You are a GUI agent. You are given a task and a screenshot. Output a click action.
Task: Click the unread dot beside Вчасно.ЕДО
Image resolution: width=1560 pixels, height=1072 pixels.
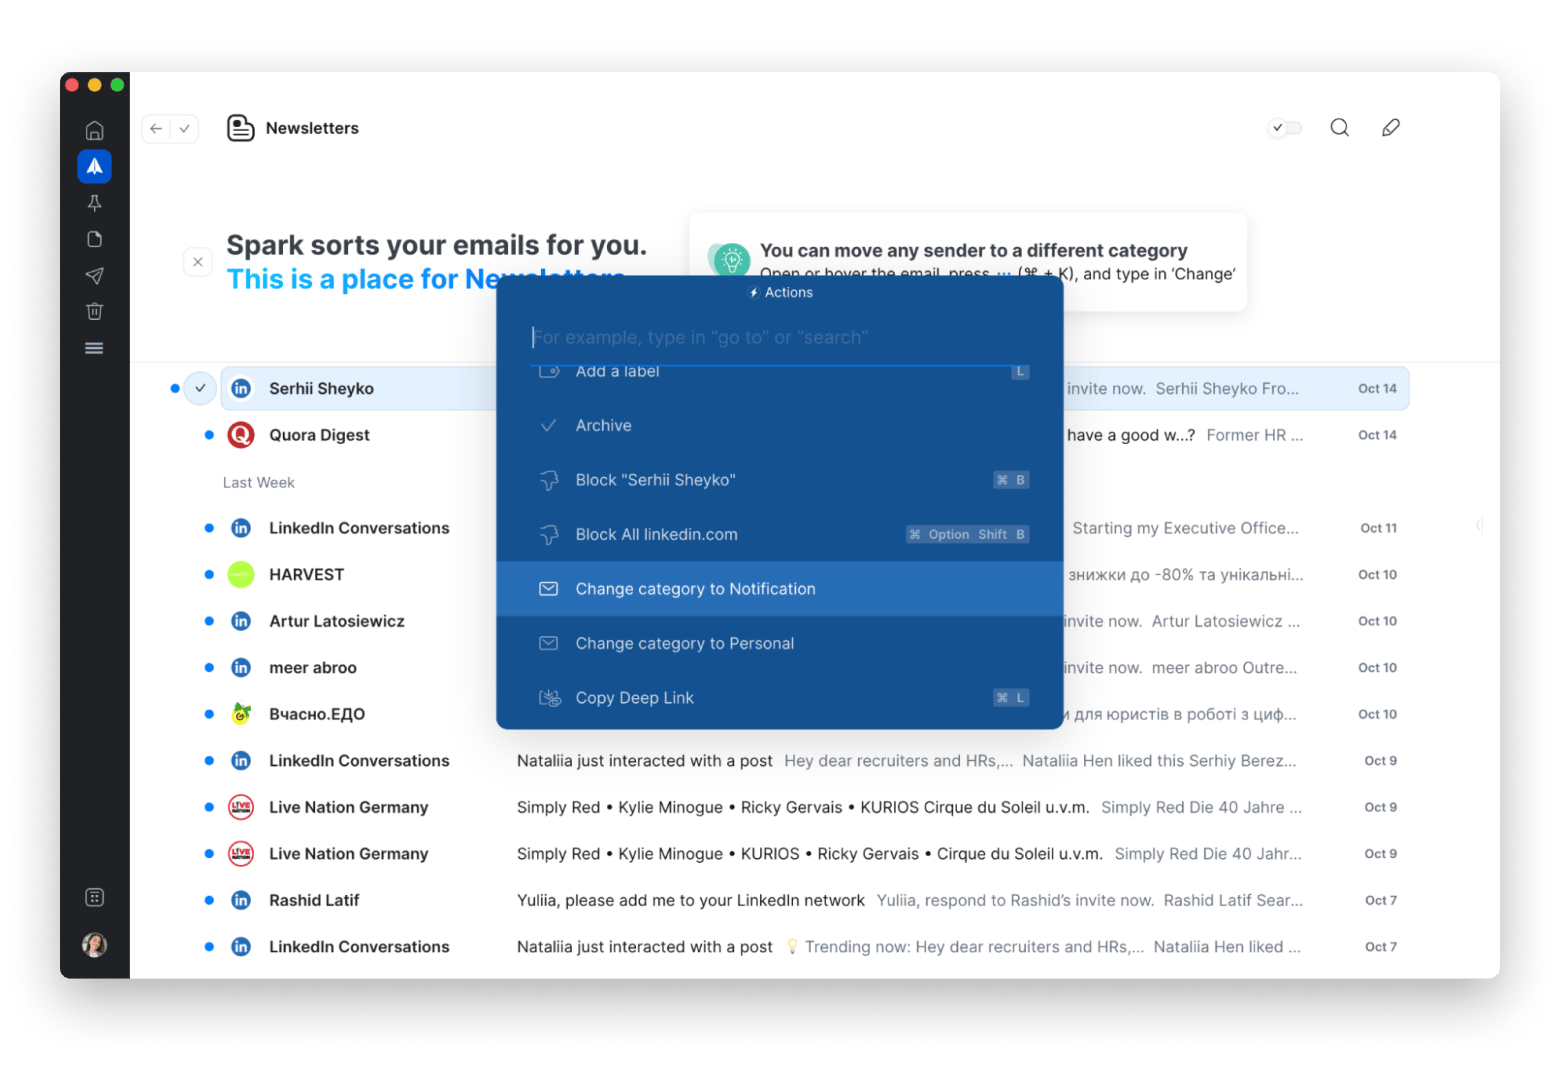pos(209,714)
